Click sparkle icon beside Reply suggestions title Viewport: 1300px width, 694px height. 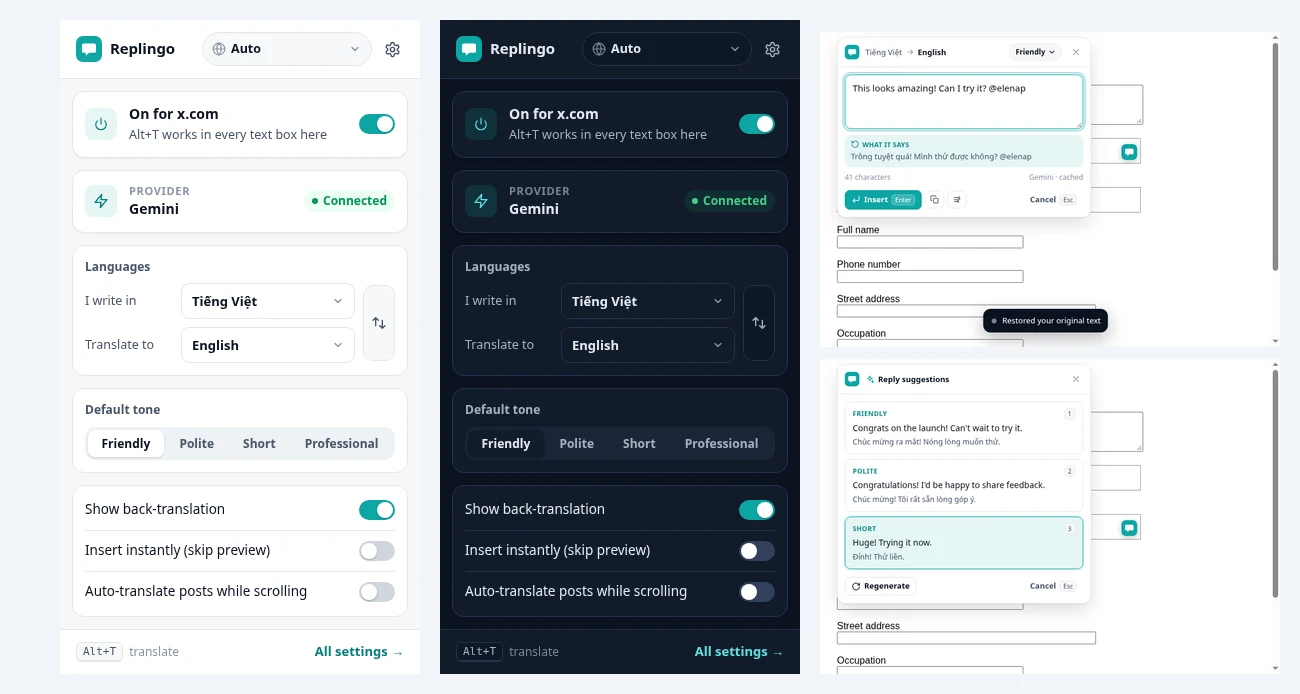coord(870,380)
